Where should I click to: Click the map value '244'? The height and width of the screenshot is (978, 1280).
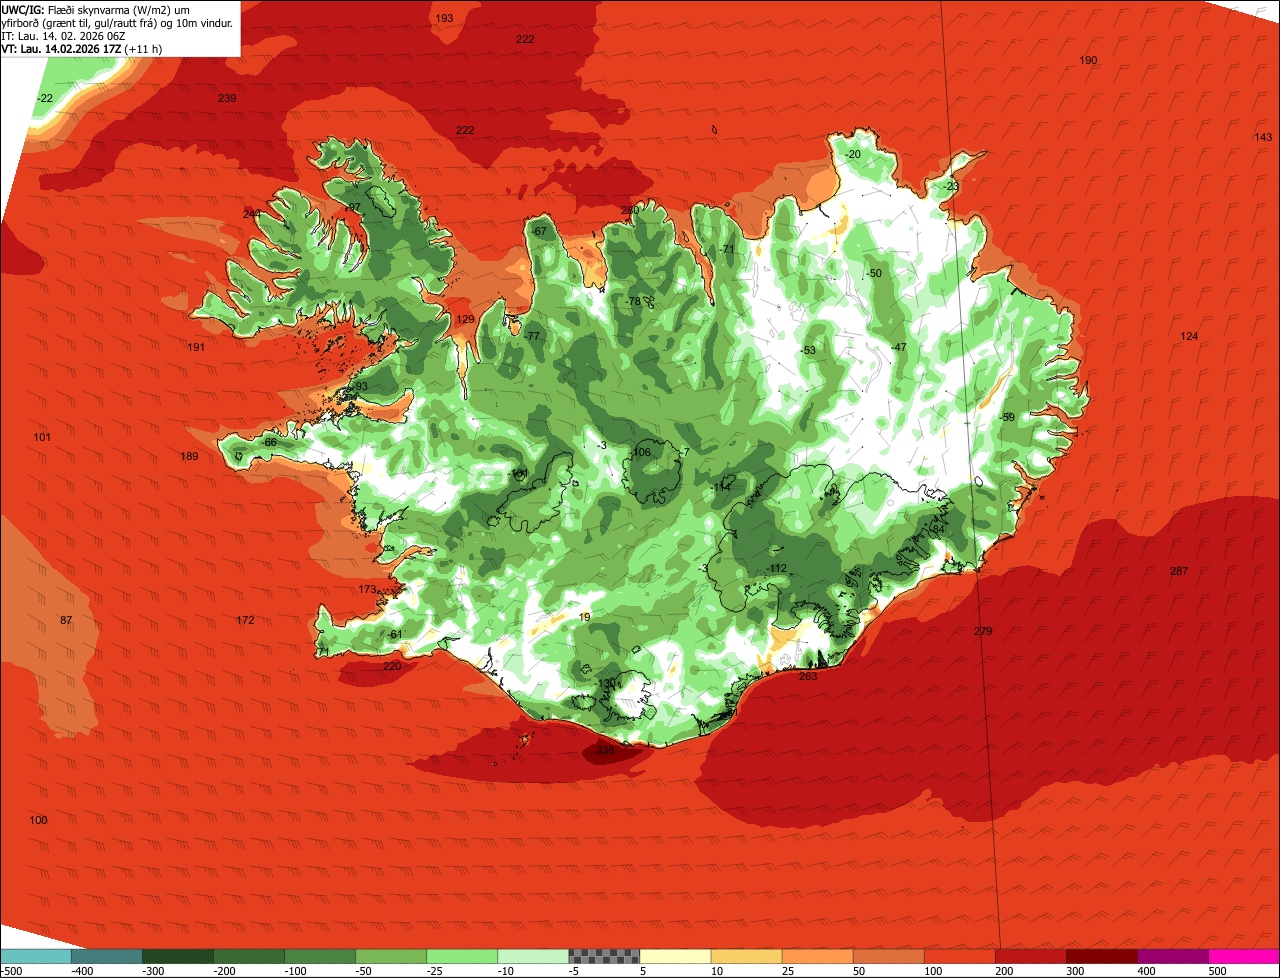[x=252, y=214]
